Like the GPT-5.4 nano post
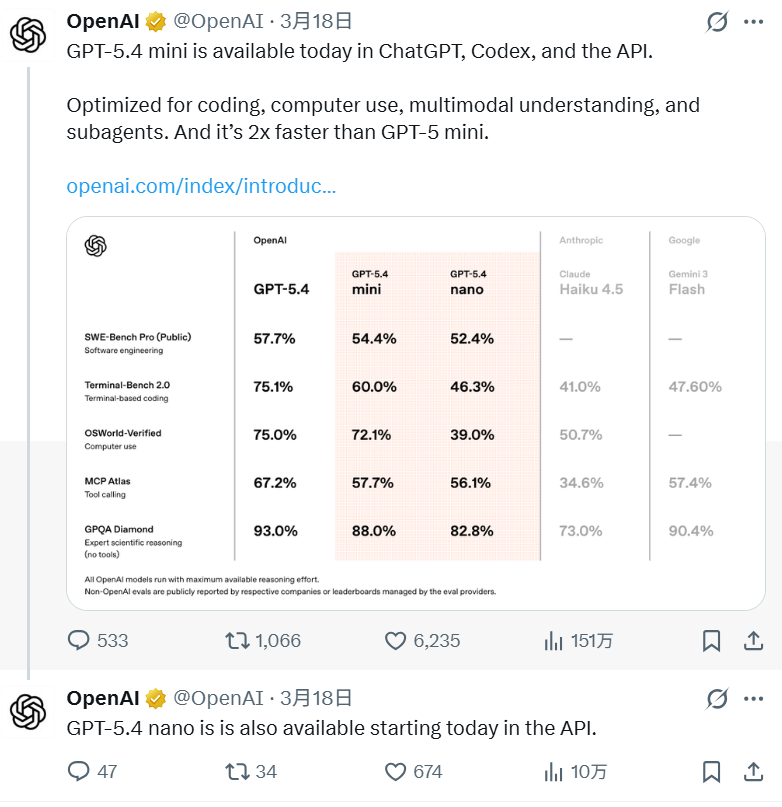The width and height of the screenshot is (782, 807). (396, 771)
